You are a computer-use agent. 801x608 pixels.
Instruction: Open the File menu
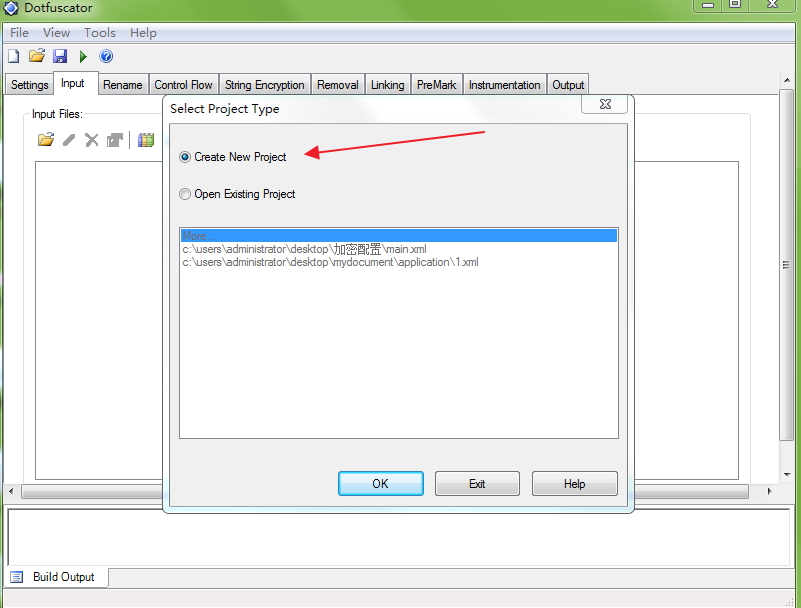click(x=19, y=33)
